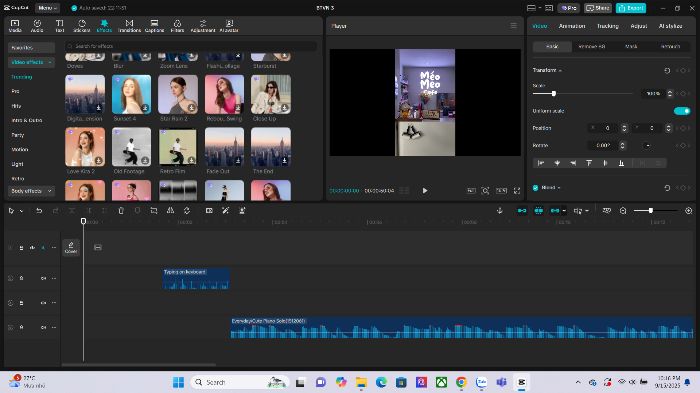Rotate the clip using timeline toolbar icon
The image size is (700, 393).
coord(187,210)
